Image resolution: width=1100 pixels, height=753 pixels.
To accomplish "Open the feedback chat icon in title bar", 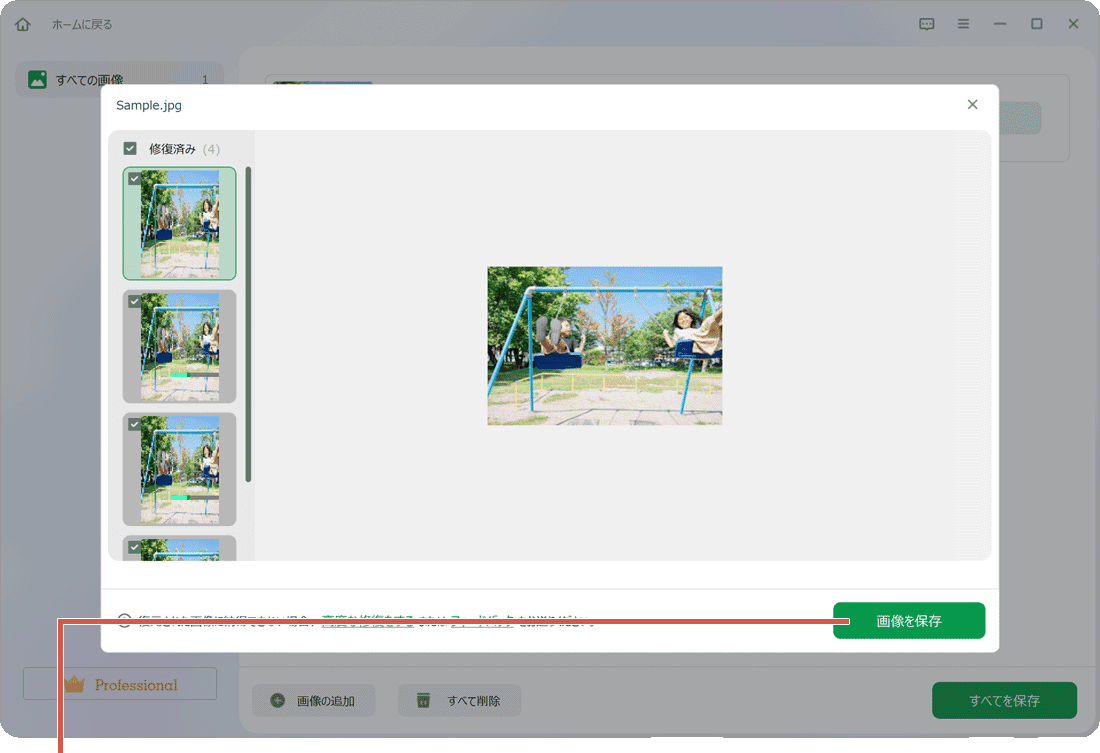I will [926, 23].
